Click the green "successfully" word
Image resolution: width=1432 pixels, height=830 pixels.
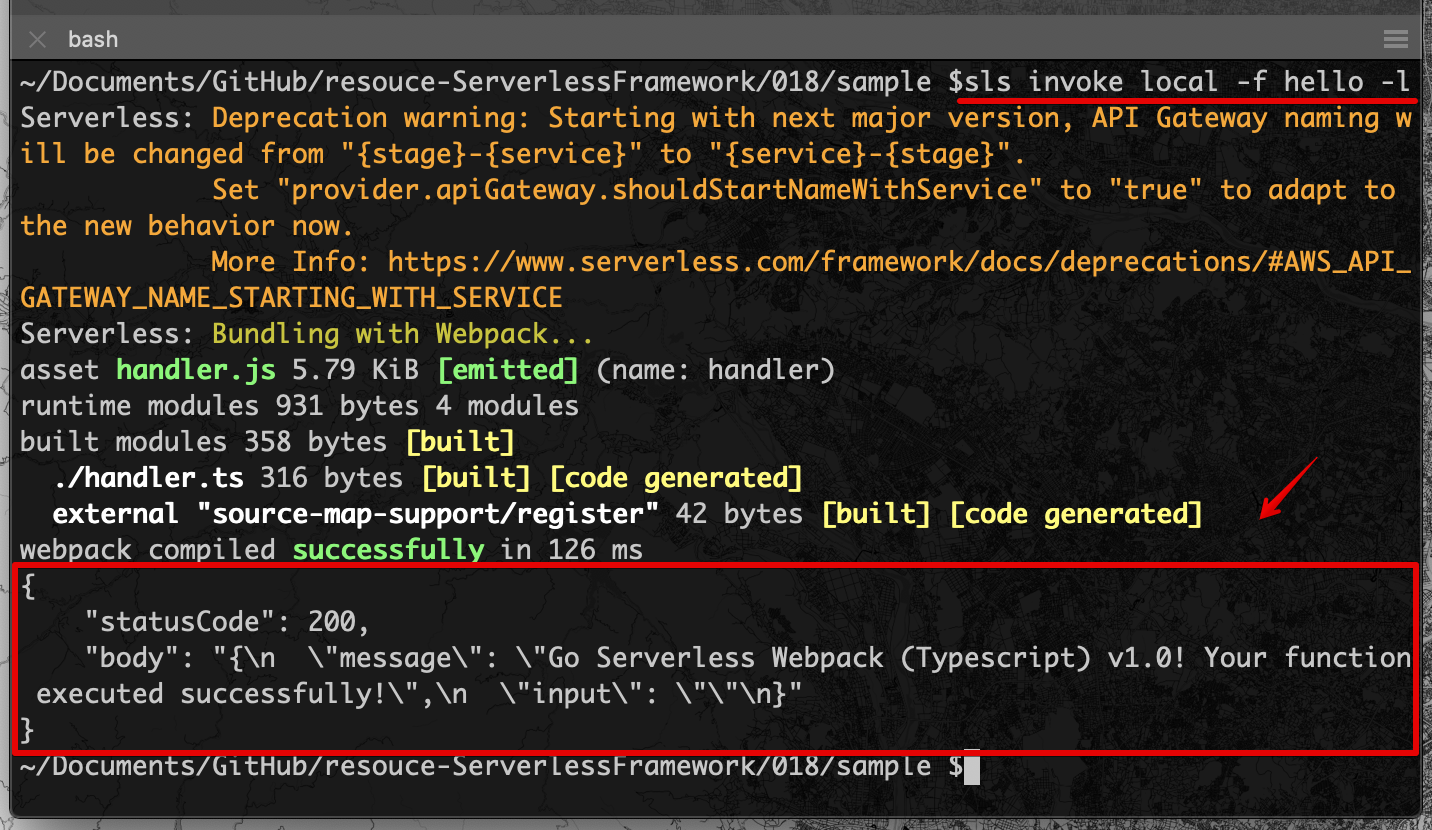tap(388, 550)
